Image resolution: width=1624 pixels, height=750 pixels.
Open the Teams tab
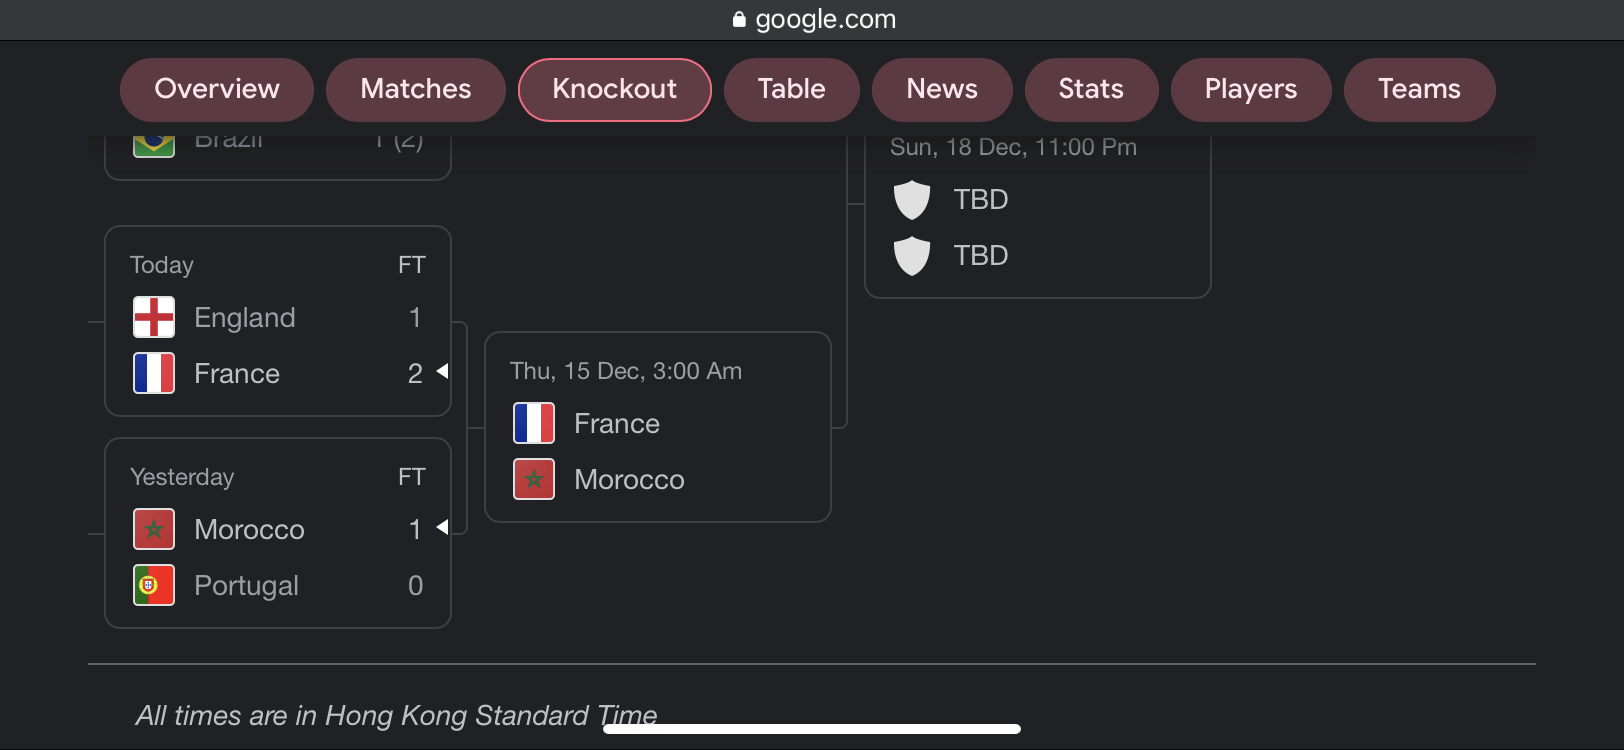pyautogui.click(x=1419, y=89)
